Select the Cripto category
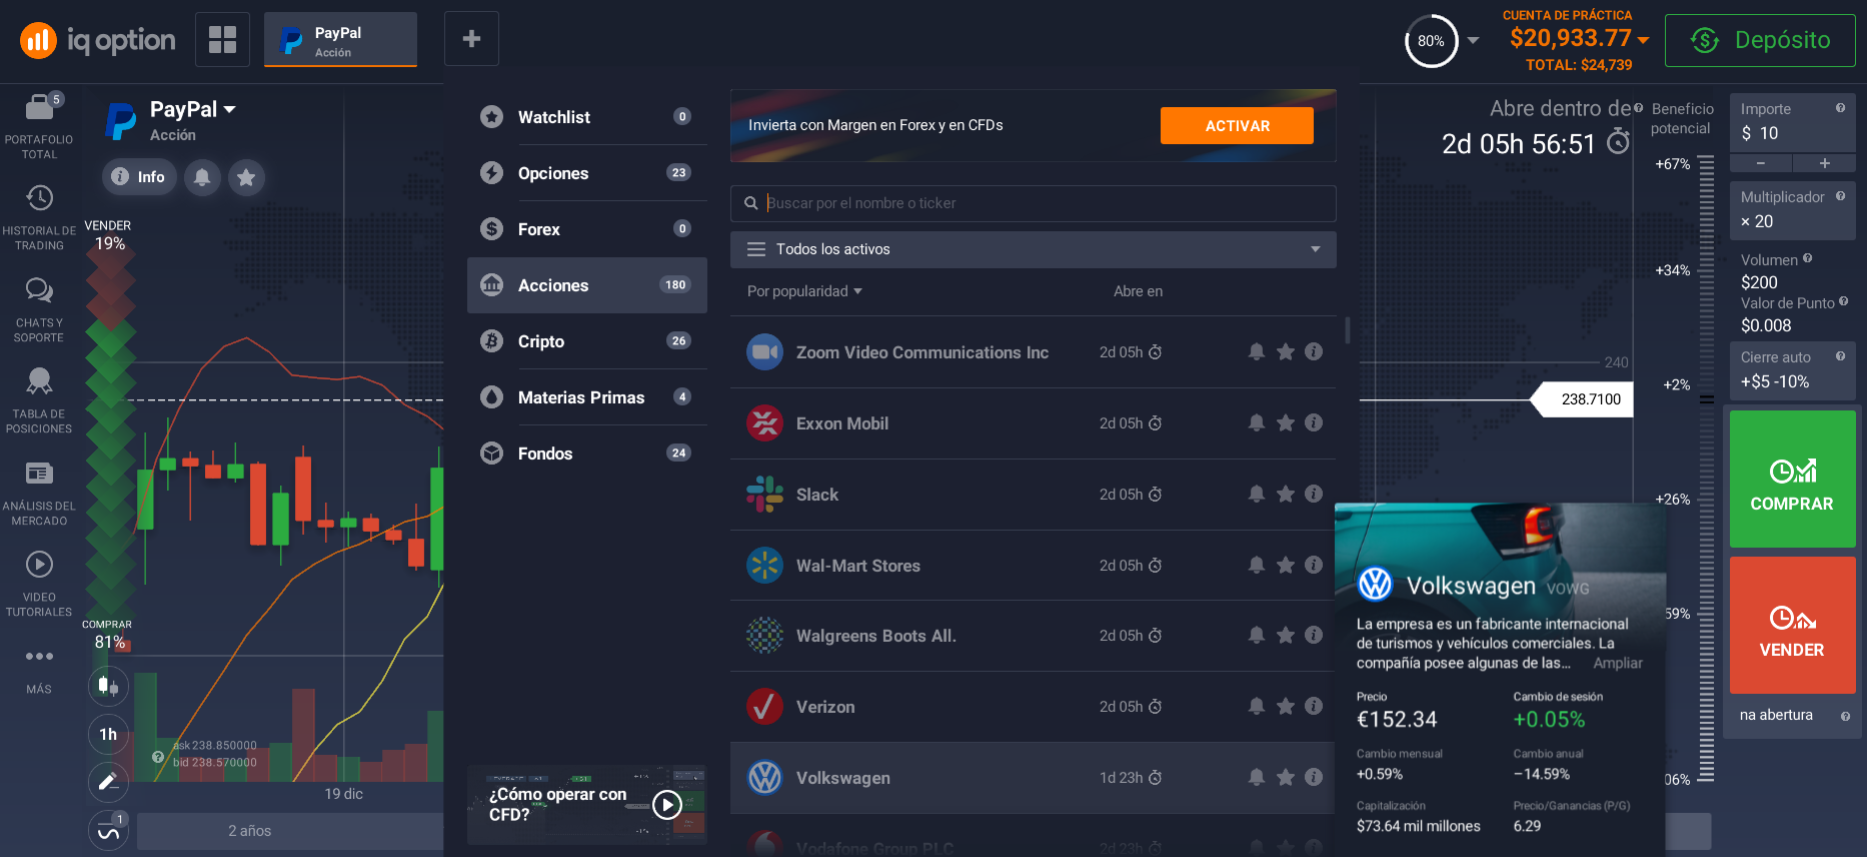 587,341
